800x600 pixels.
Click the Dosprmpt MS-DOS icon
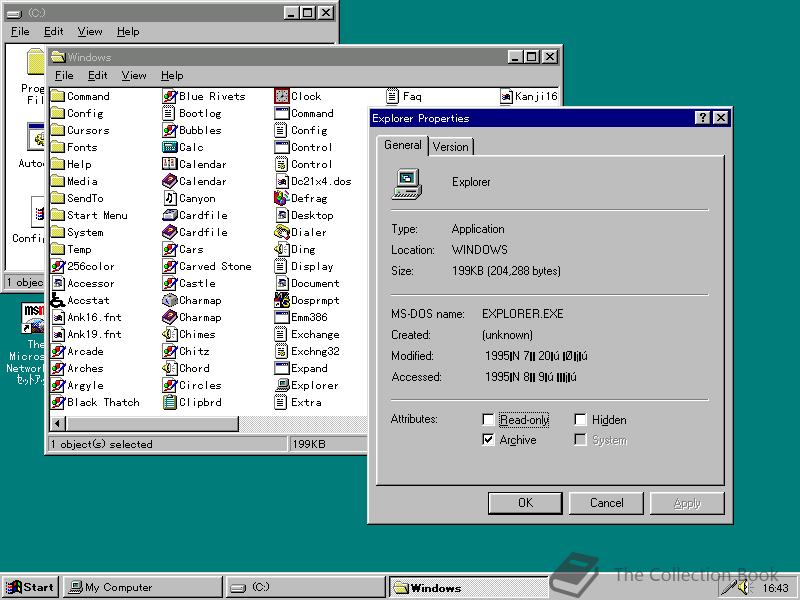pyautogui.click(x=282, y=300)
